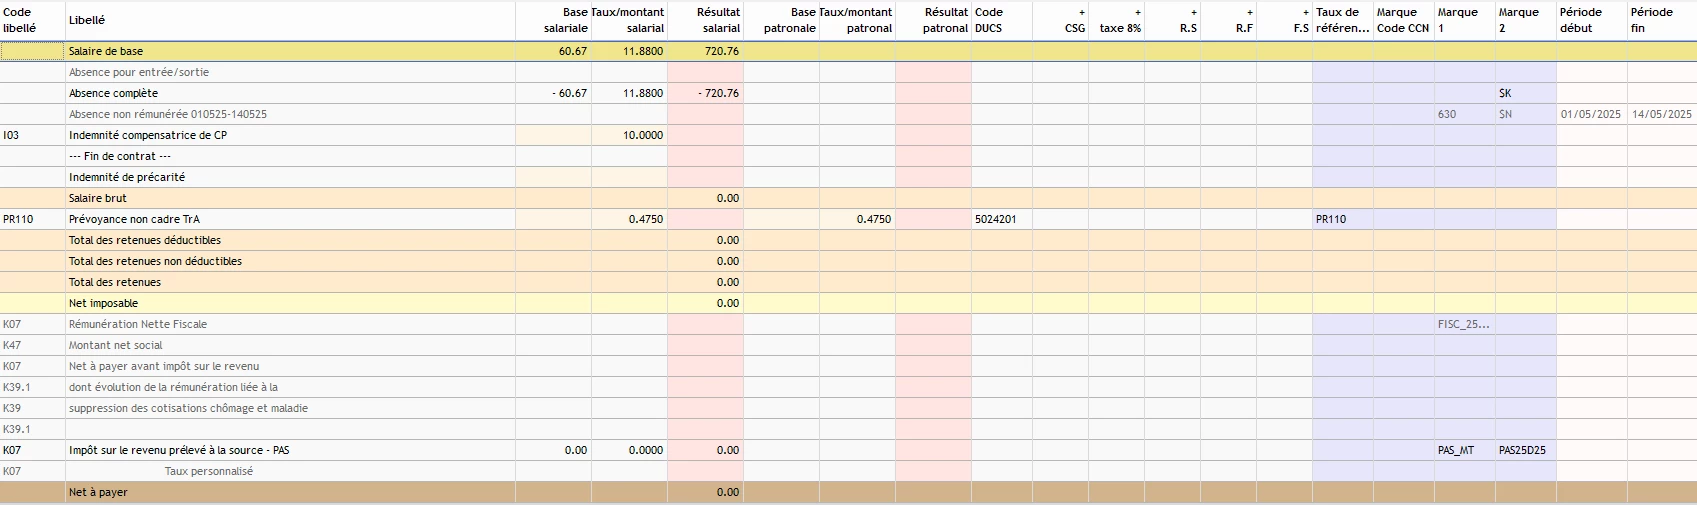Click the "Code libellé" column header
Viewport: 1697px width, 505px height.
(32, 20)
